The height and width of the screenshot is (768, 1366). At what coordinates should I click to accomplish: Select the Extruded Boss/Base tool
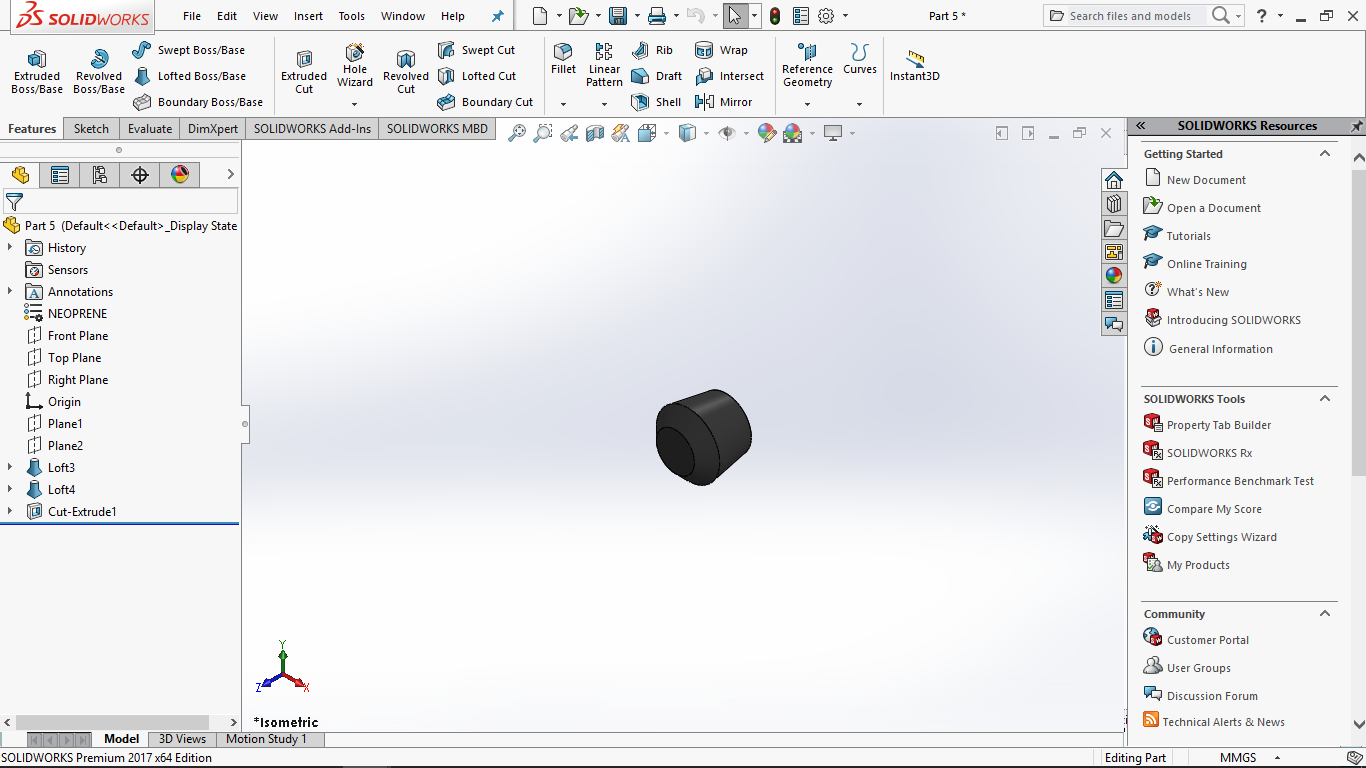click(x=37, y=72)
